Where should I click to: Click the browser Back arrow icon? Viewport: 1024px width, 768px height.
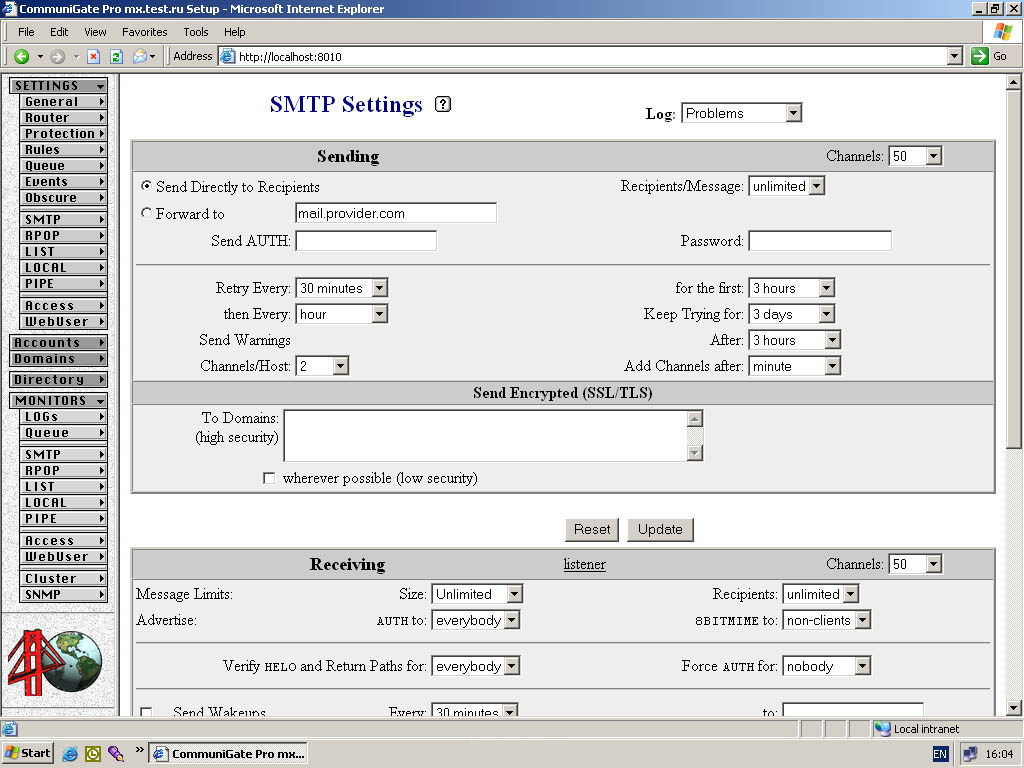(x=21, y=57)
